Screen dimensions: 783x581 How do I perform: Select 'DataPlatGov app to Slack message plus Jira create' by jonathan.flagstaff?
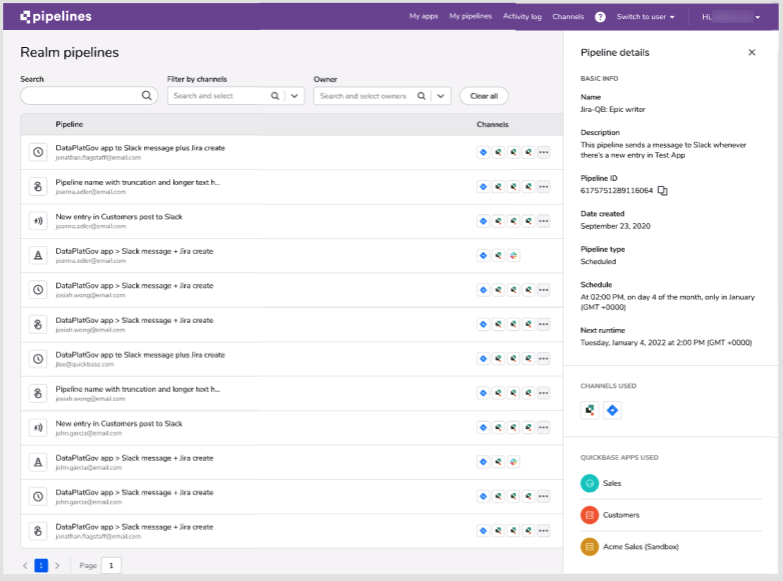[292, 152]
